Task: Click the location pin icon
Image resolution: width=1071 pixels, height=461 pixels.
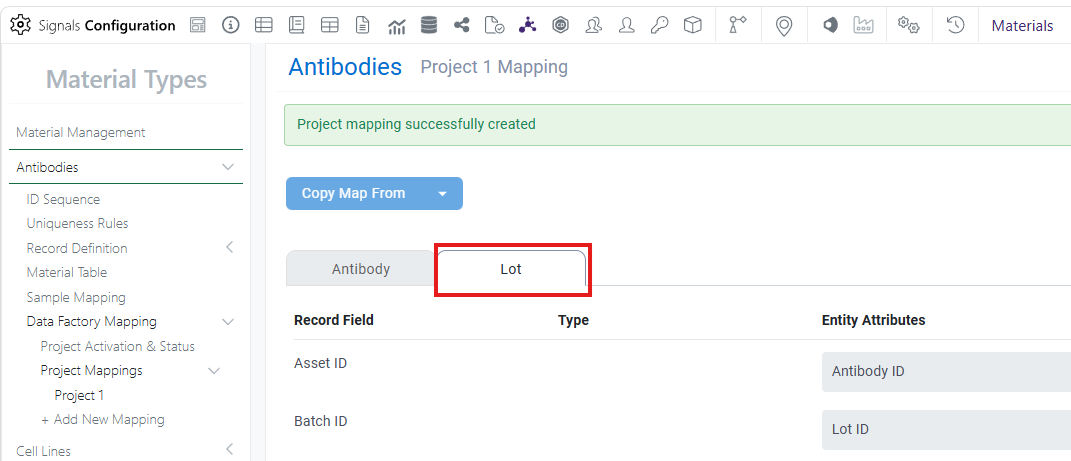Action: [784, 26]
